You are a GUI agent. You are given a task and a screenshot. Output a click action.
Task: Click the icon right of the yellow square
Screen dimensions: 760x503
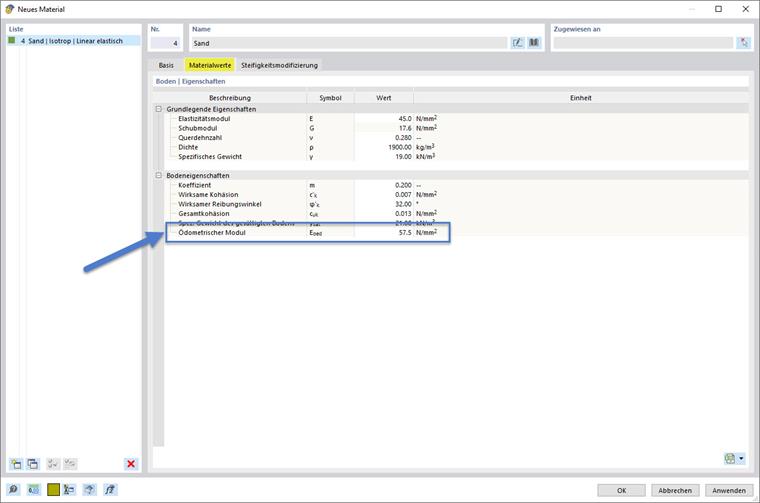point(69,489)
